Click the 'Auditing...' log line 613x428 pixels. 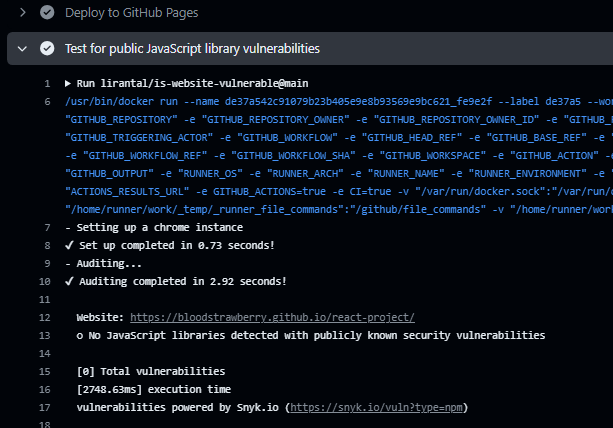[104, 263]
